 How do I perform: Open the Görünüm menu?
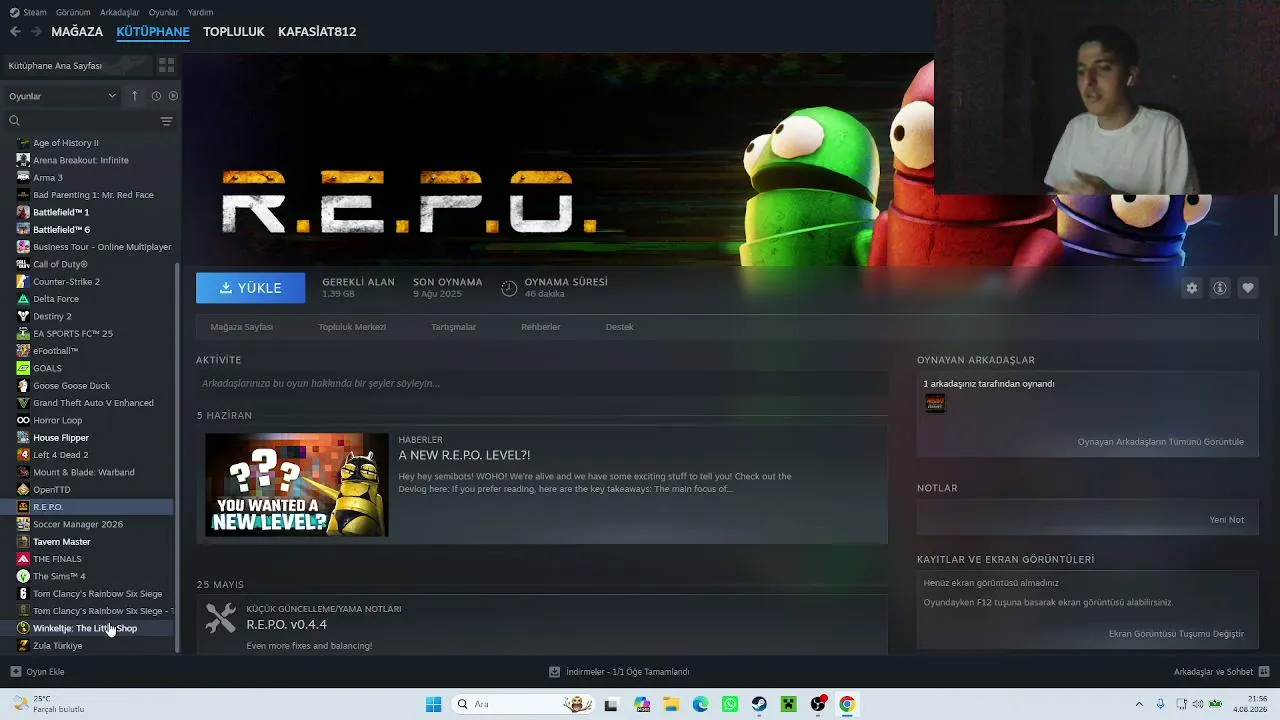tap(74, 12)
